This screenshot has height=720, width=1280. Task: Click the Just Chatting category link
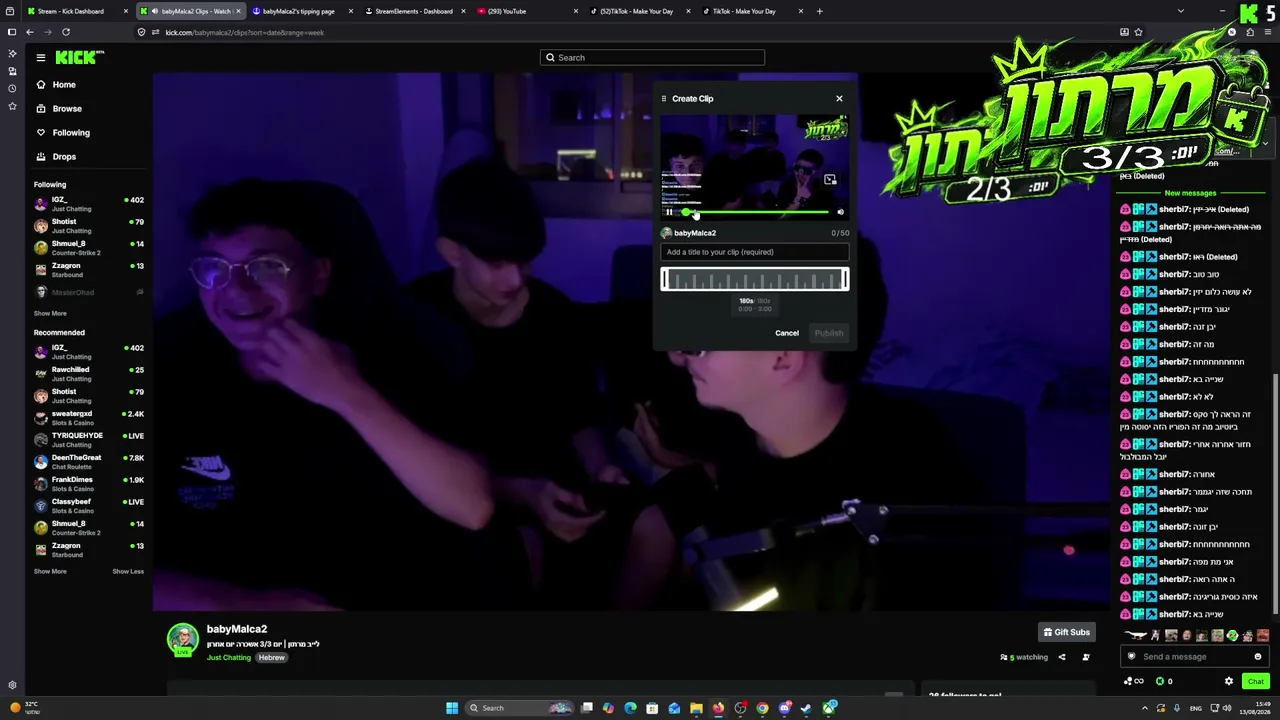229,657
